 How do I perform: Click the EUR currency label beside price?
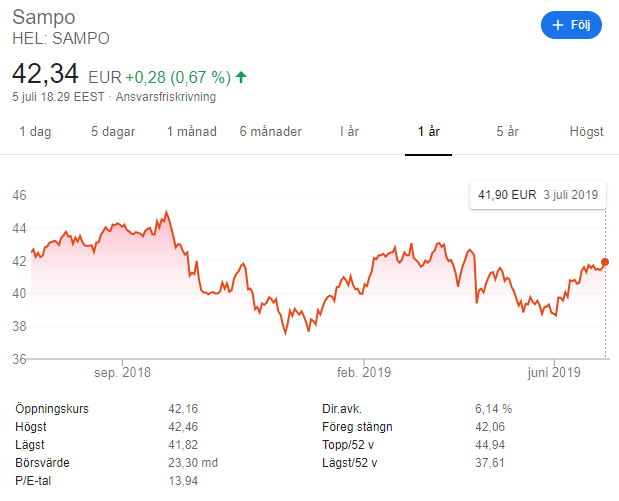[x=105, y=77]
